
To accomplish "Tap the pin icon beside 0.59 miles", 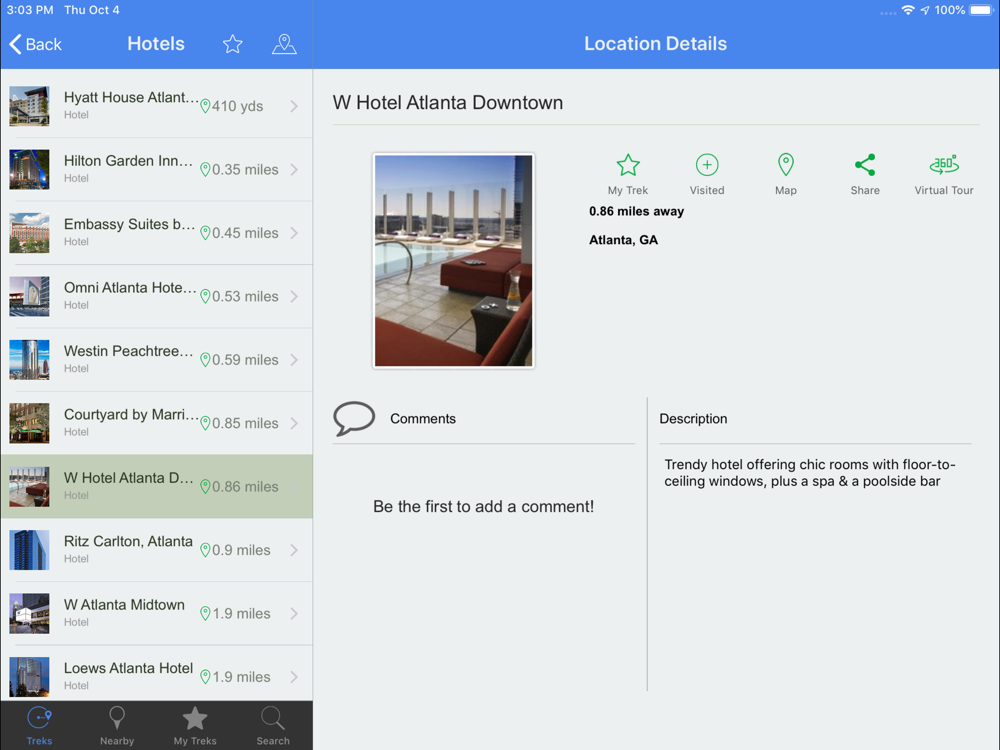I will [205, 360].
